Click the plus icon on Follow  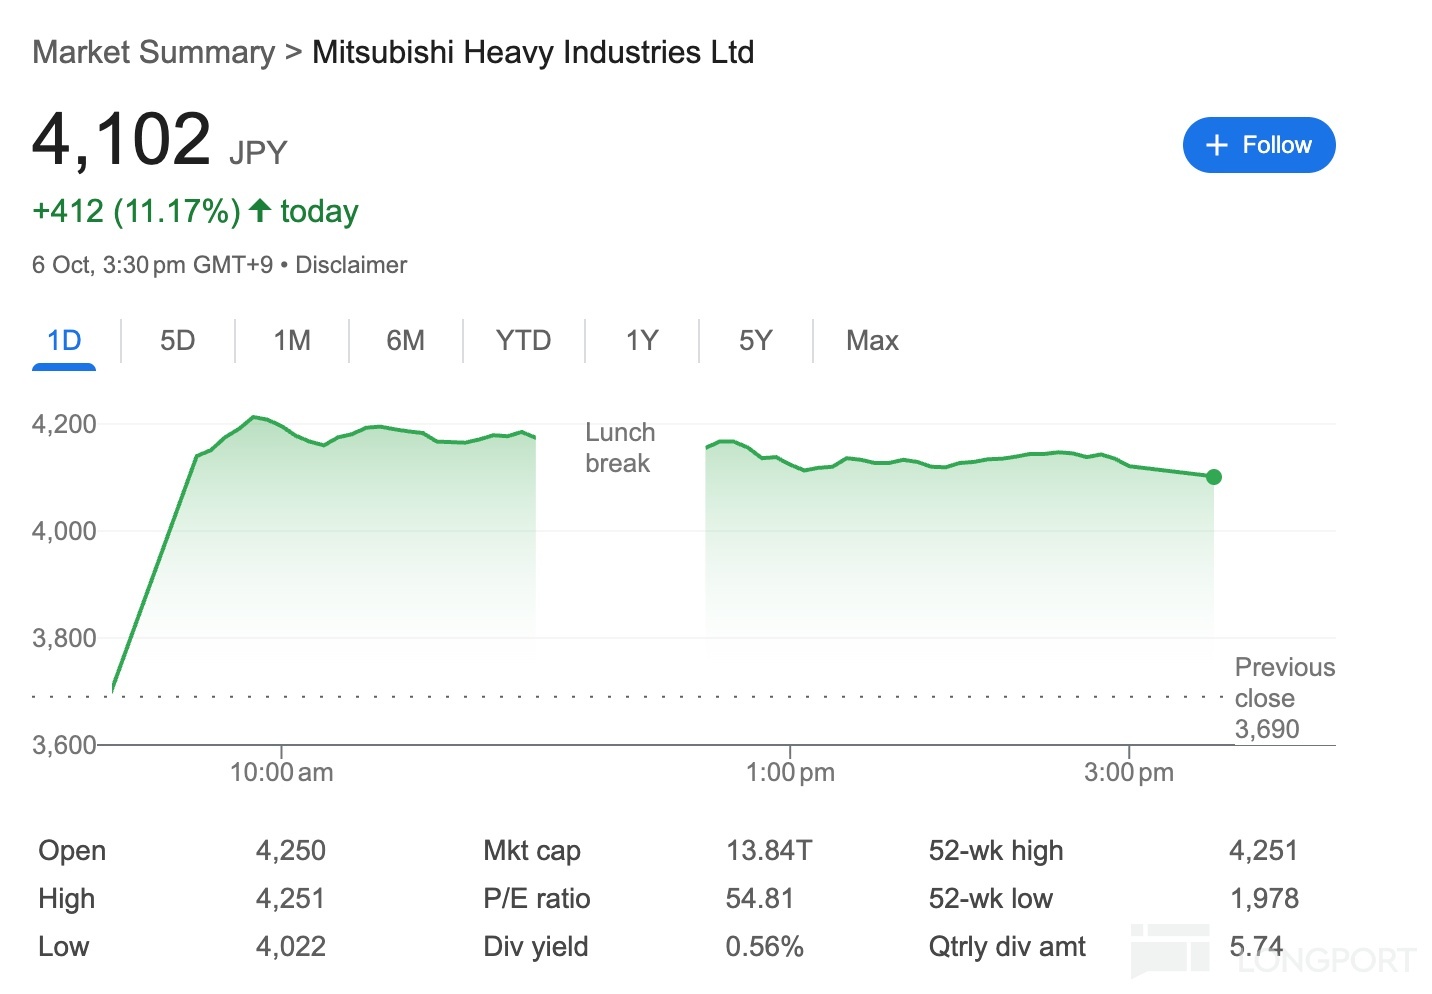coord(1216,146)
